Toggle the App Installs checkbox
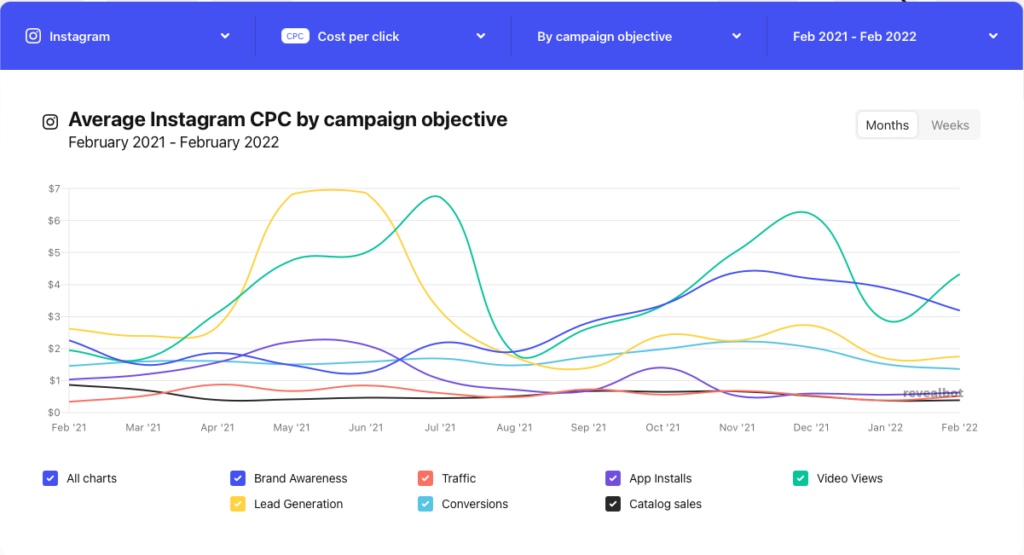Image resolution: width=1024 pixels, height=555 pixels. click(613, 478)
